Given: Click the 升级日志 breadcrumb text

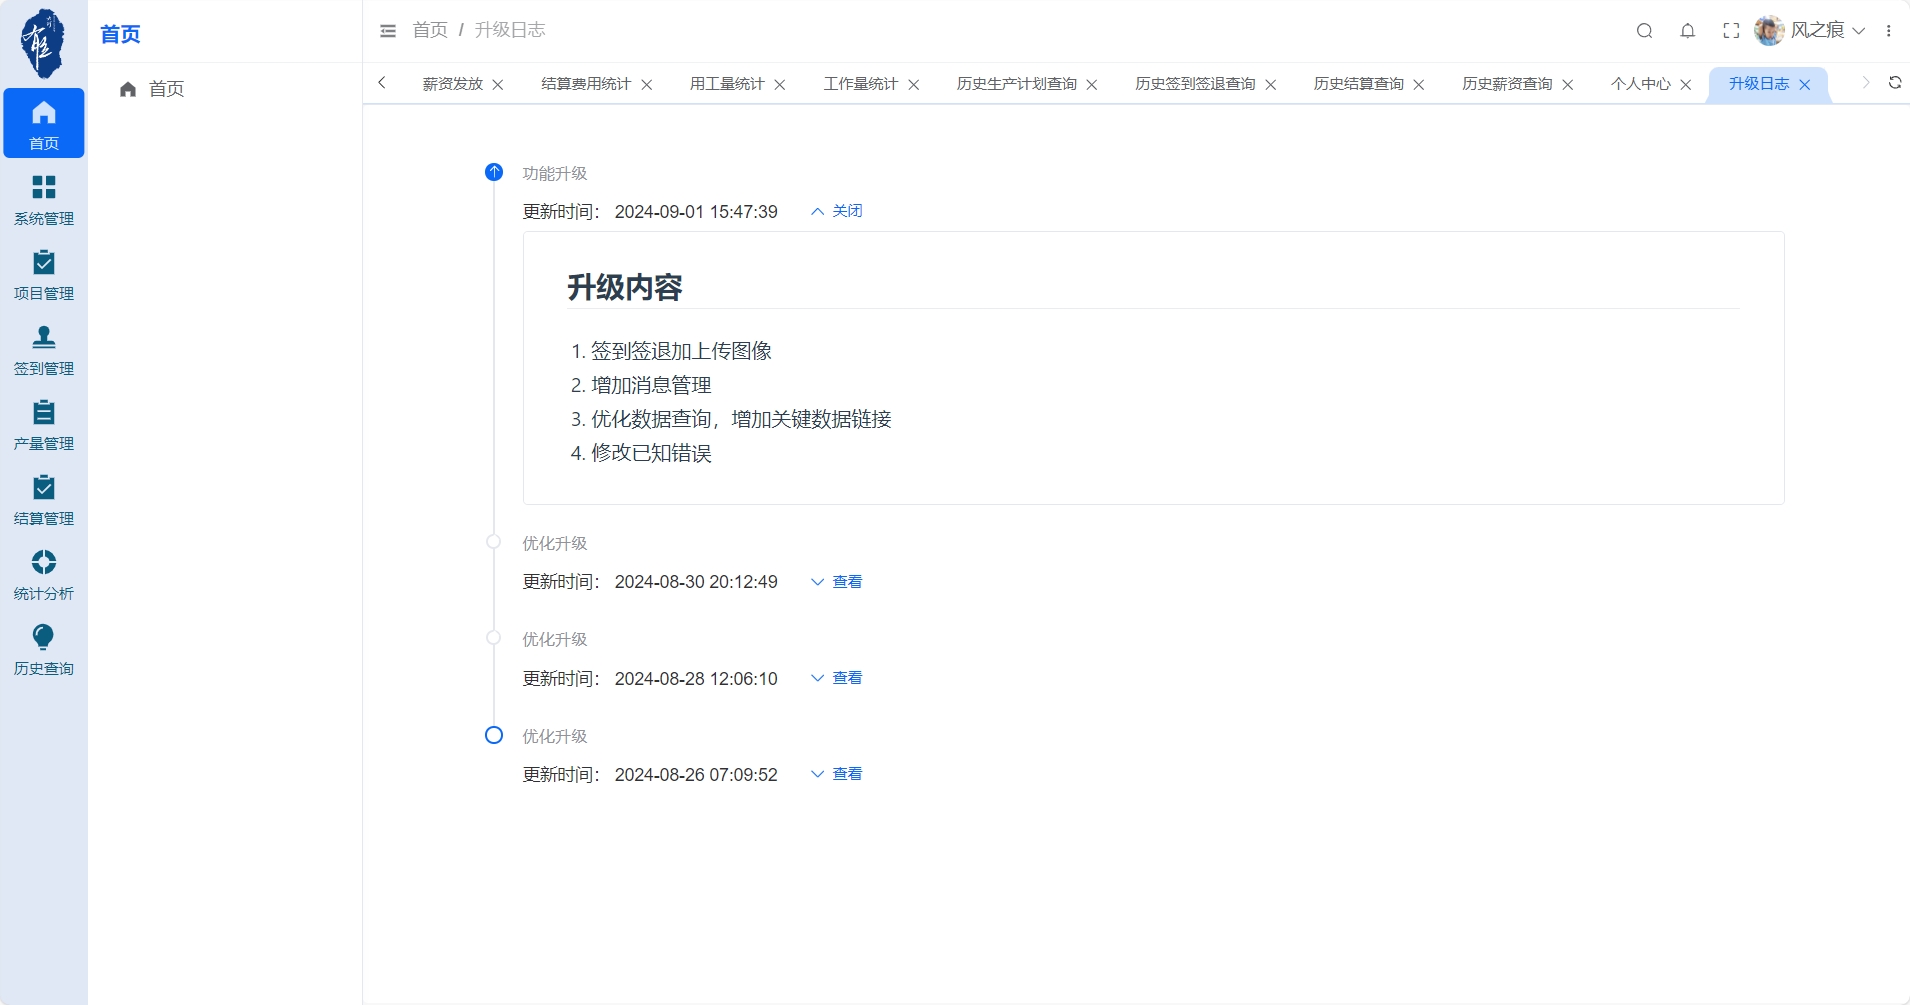Looking at the screenshot, I should [510, 30].
